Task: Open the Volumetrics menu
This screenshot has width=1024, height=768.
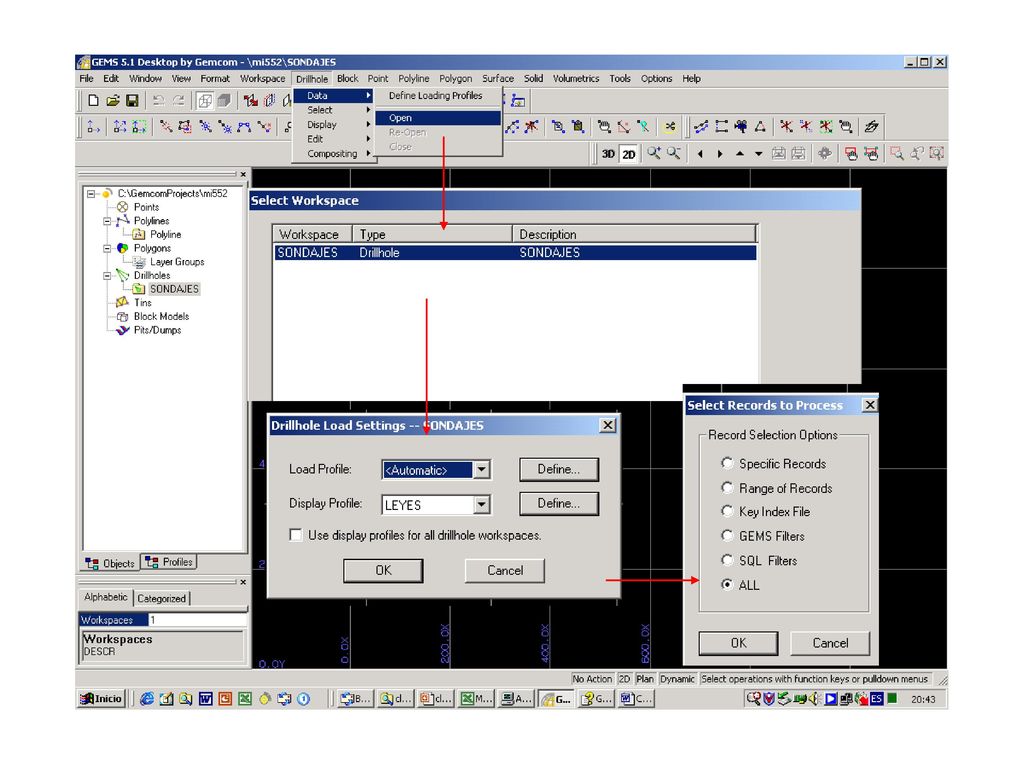Action: point(575,78)
